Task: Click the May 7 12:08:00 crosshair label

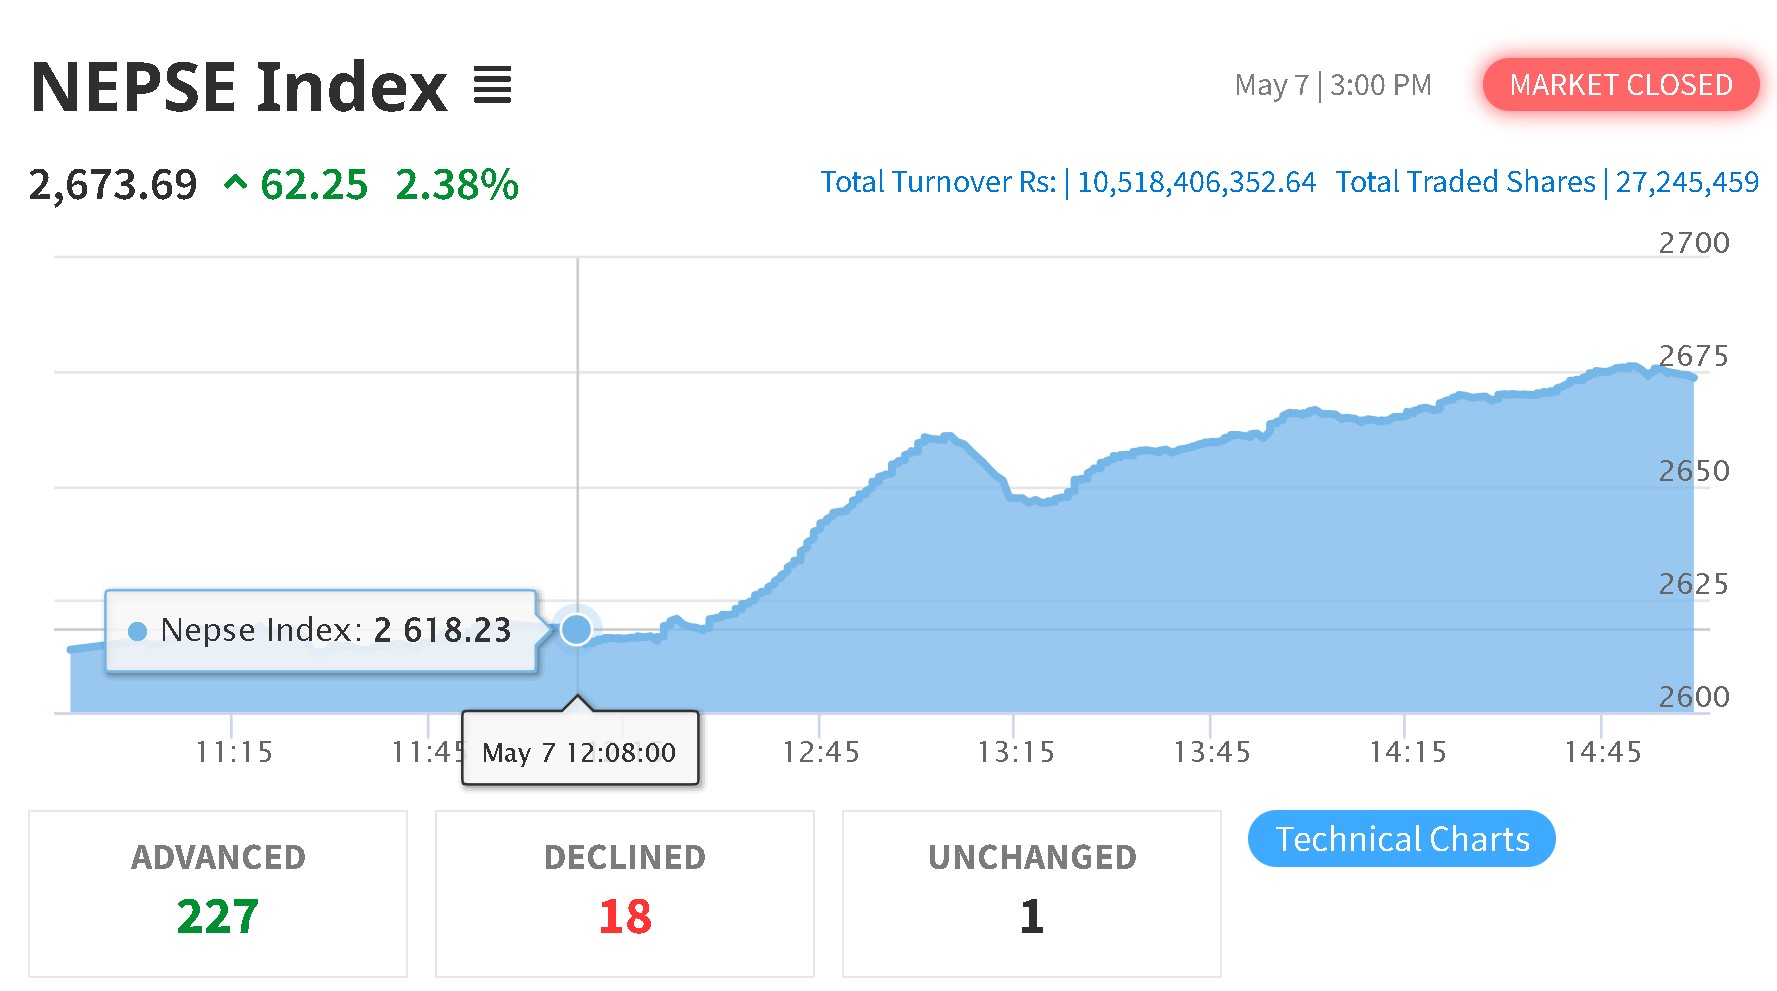Action: coord(580,752)
